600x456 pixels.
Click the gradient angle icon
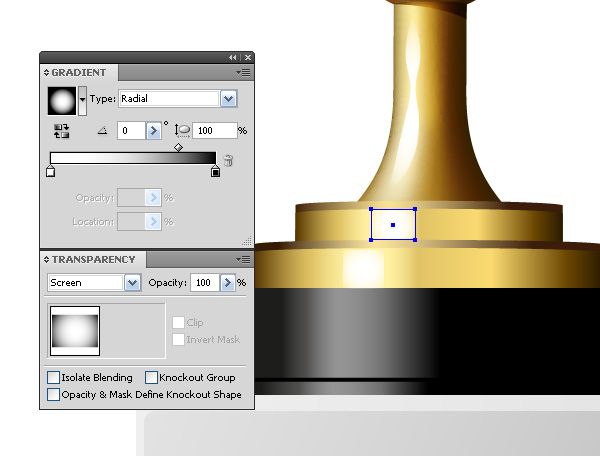(x=102, y=131)
